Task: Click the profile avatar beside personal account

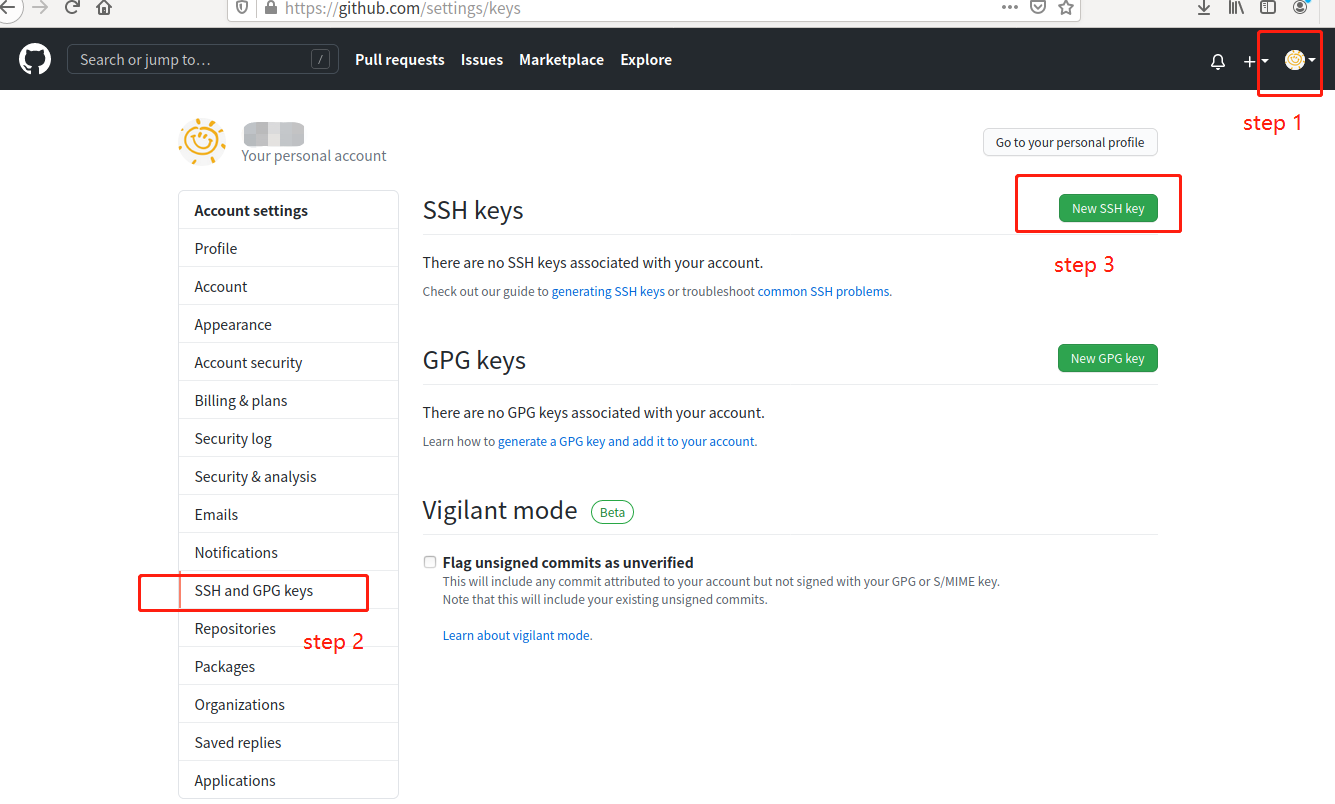Action: click(202, 142)
